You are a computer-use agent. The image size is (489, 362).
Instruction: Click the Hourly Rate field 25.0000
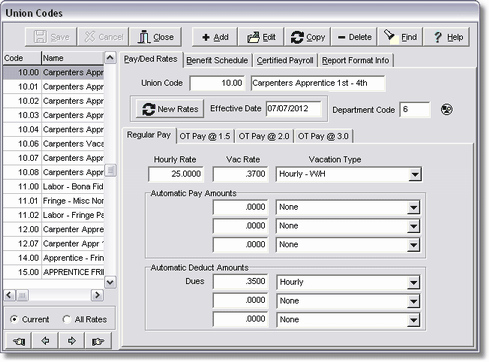tap(176, 174)
